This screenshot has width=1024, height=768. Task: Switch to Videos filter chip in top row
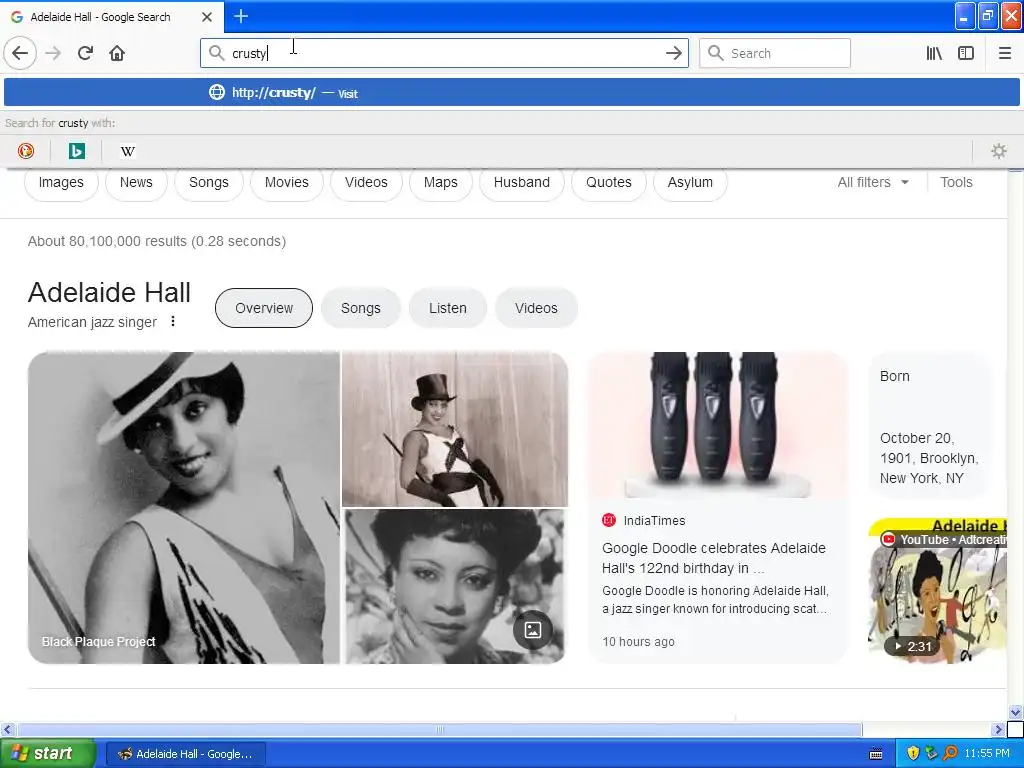[366, 182]
